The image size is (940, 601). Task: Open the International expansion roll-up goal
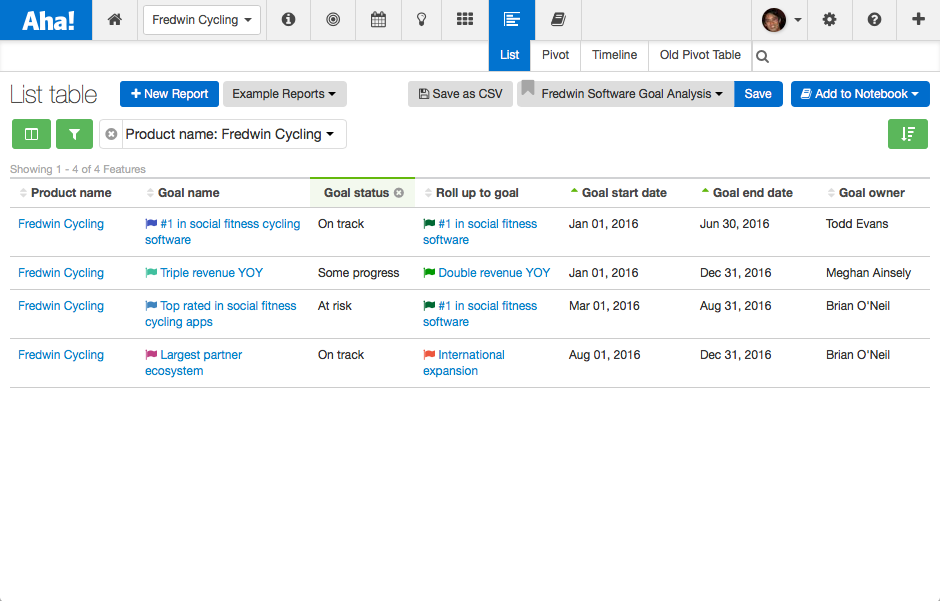(x=463, y=363)
